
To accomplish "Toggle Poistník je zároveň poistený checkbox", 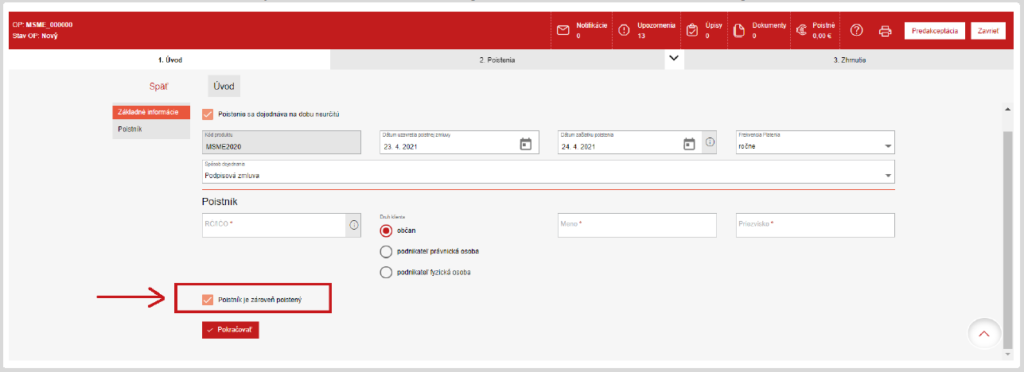I will click(x=208, y=300).
